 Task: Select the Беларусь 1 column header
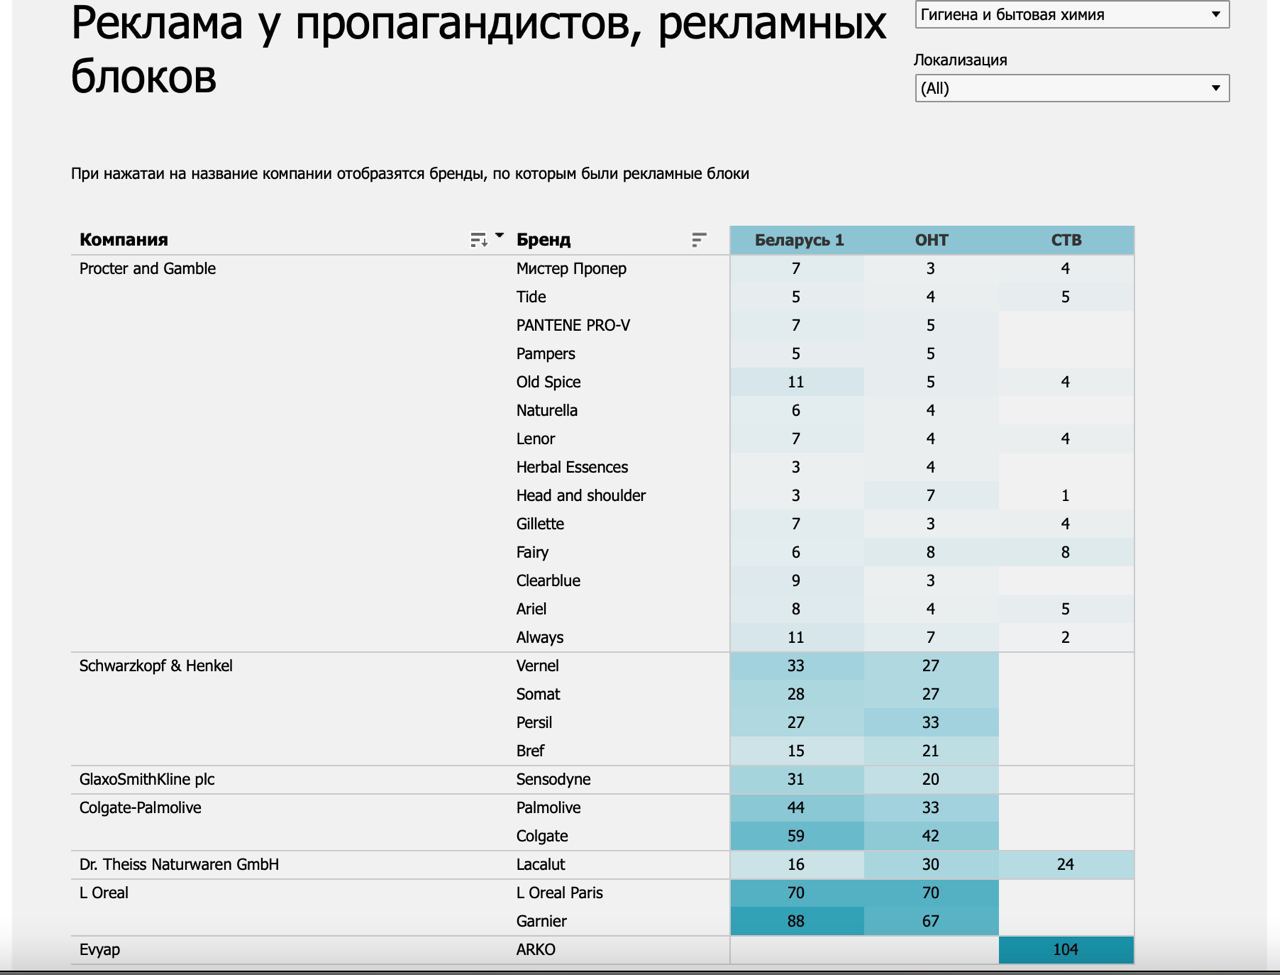[x=798, y=240]
